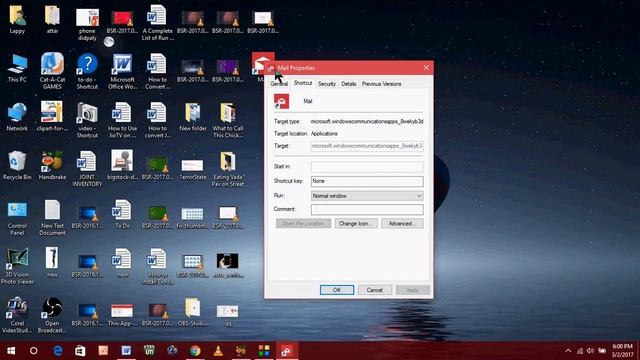Click the Apply button
The width and height of the screenshot is (640, 360).
pyautogui.click(x=413, y=290)
